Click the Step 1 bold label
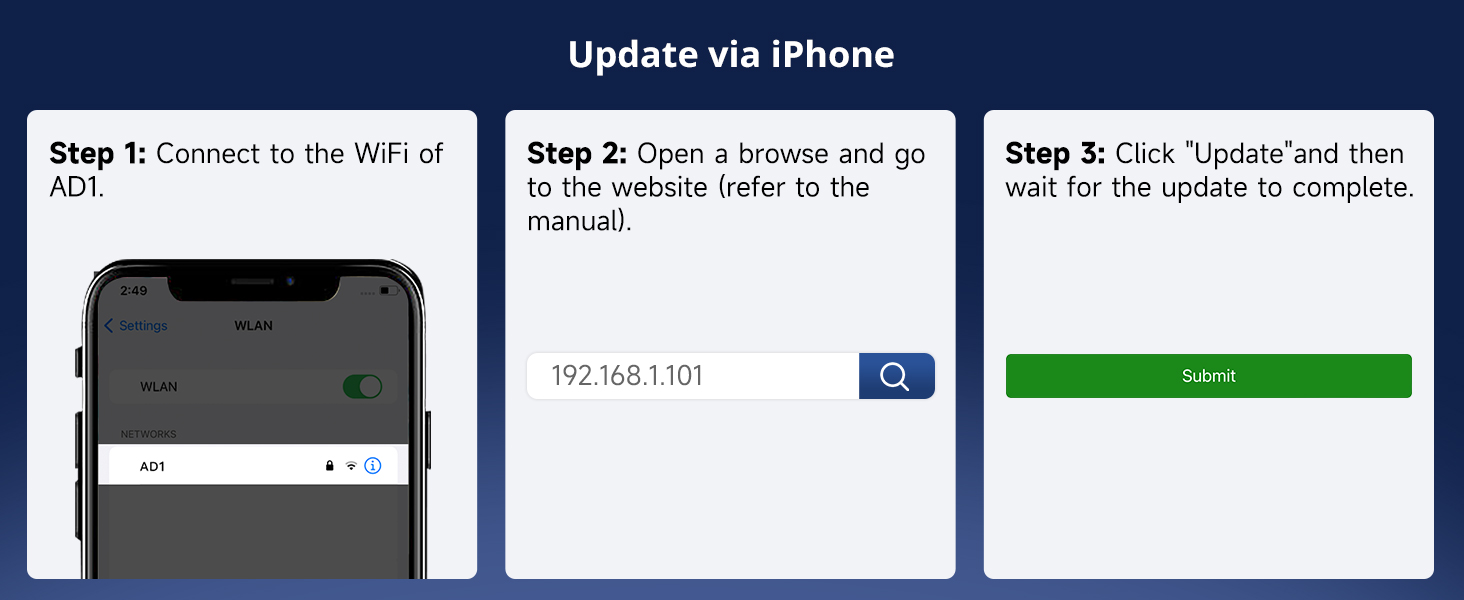 point(98,154)
